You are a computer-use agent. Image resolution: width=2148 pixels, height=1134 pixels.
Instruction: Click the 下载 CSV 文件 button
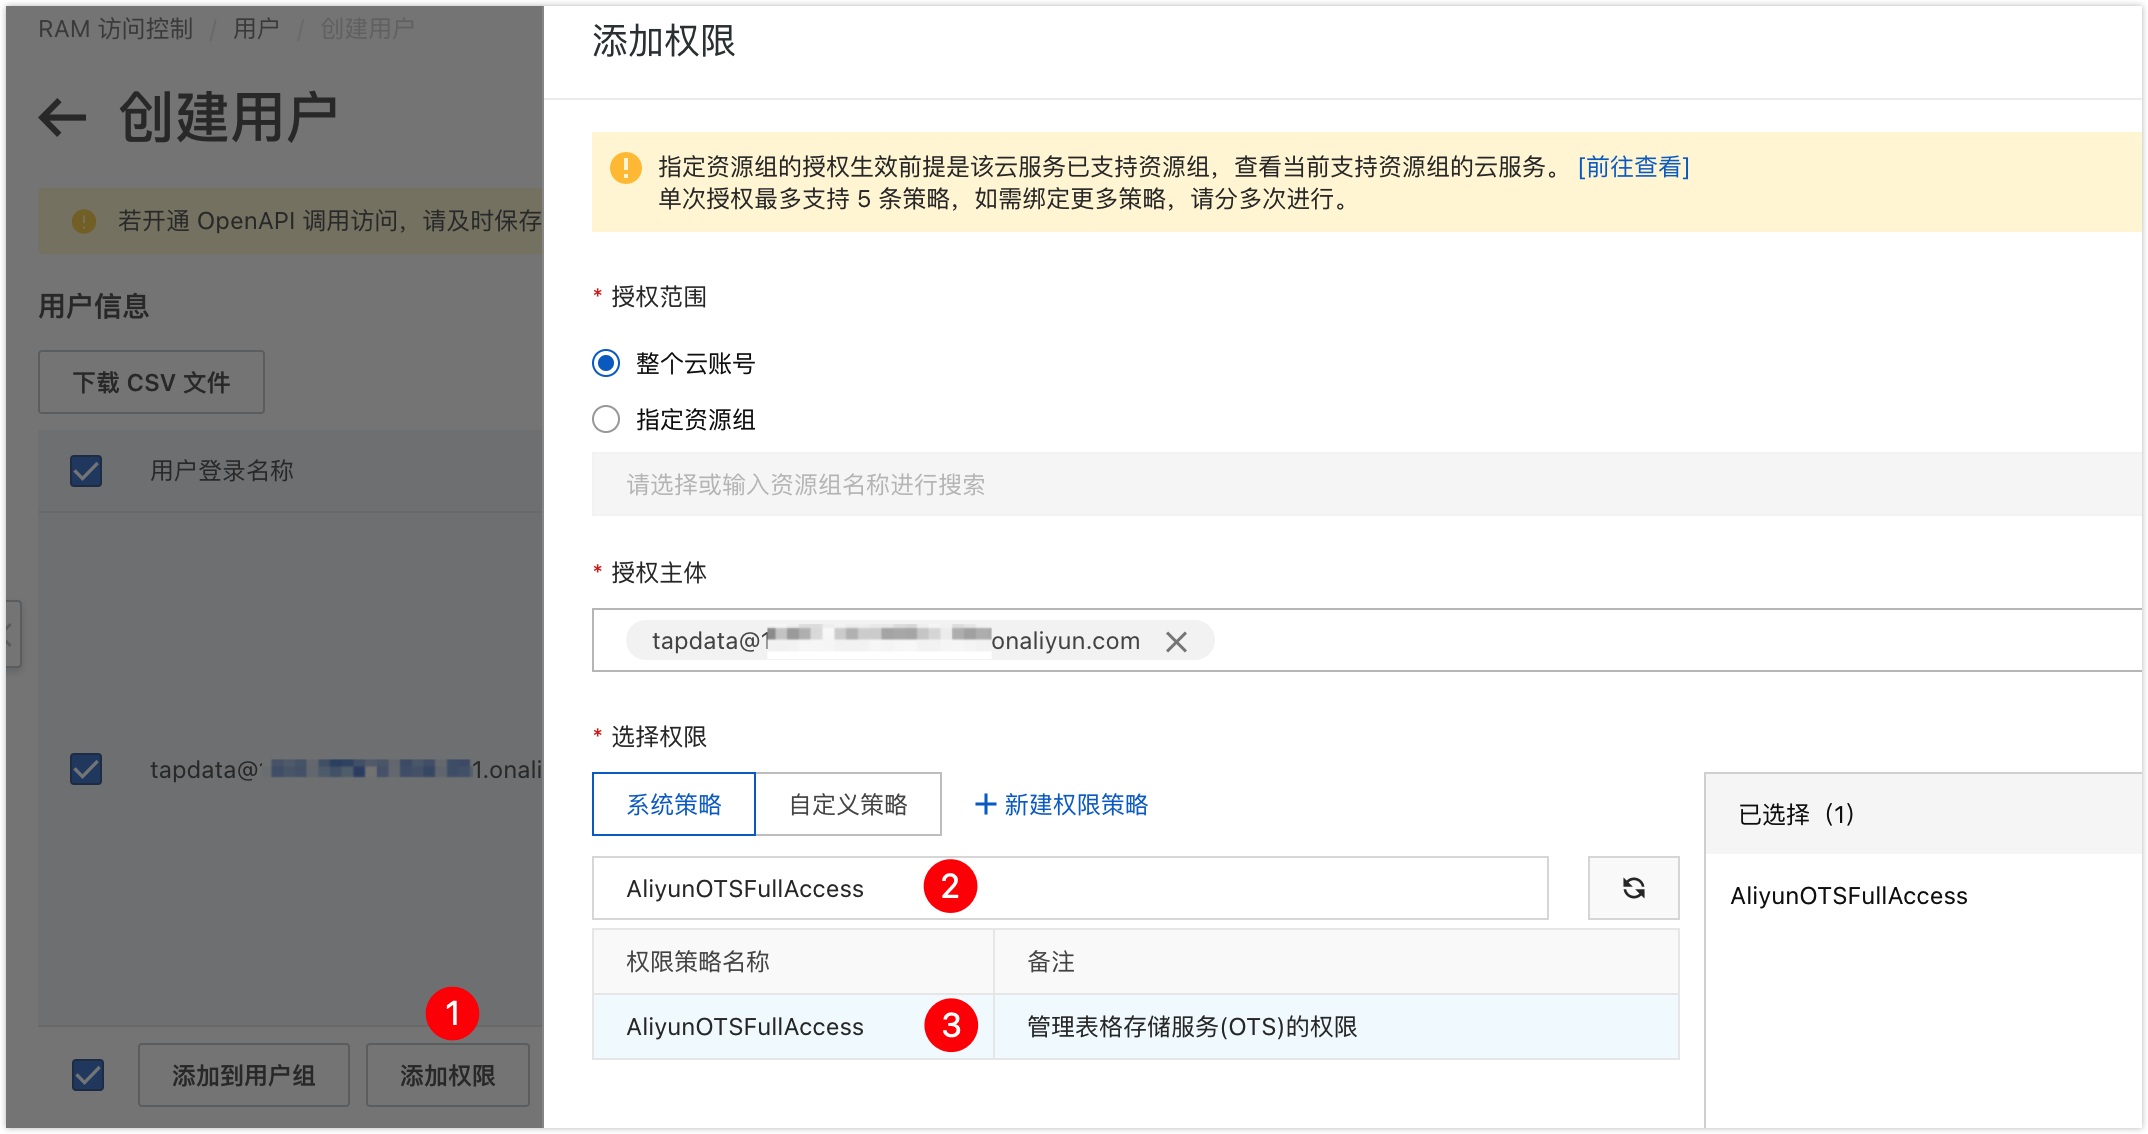(x=150, y=381)
